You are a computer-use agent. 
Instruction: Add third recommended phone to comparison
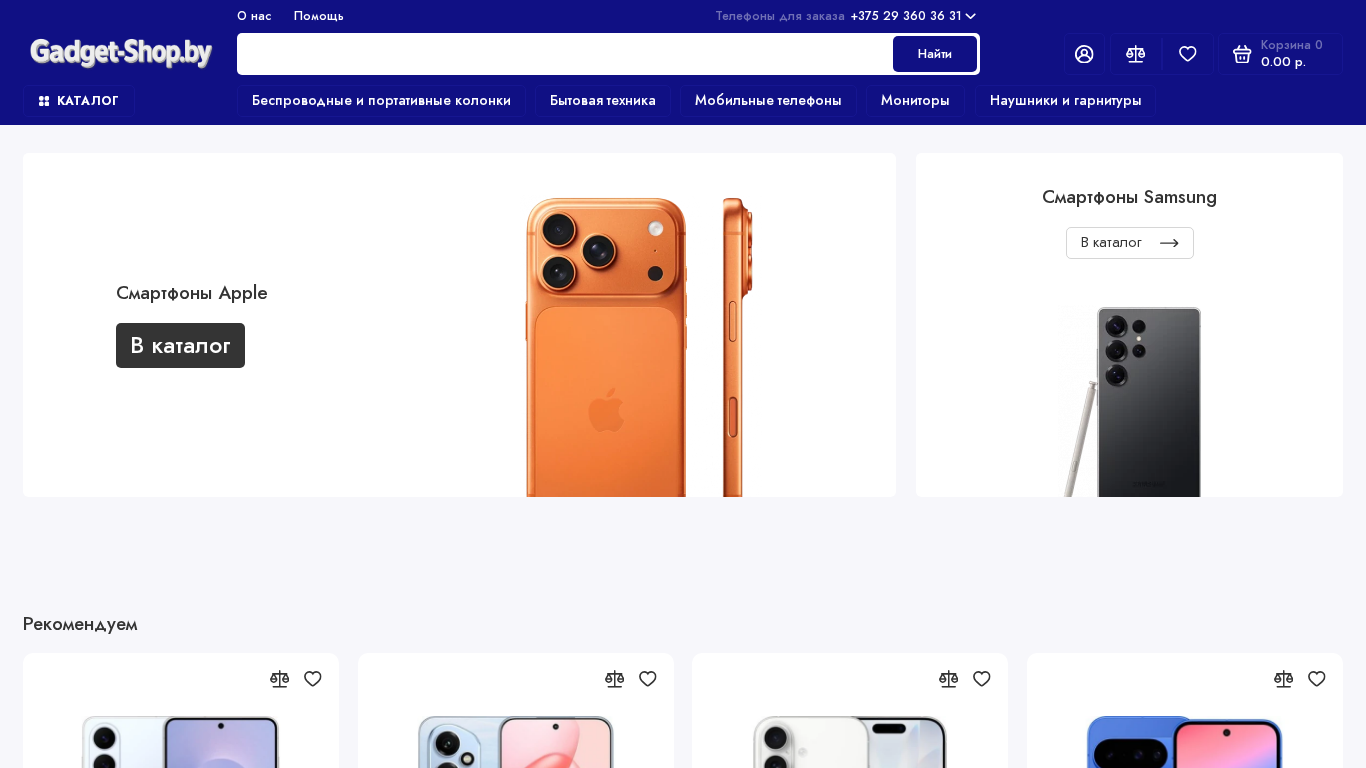click(948, 679)
